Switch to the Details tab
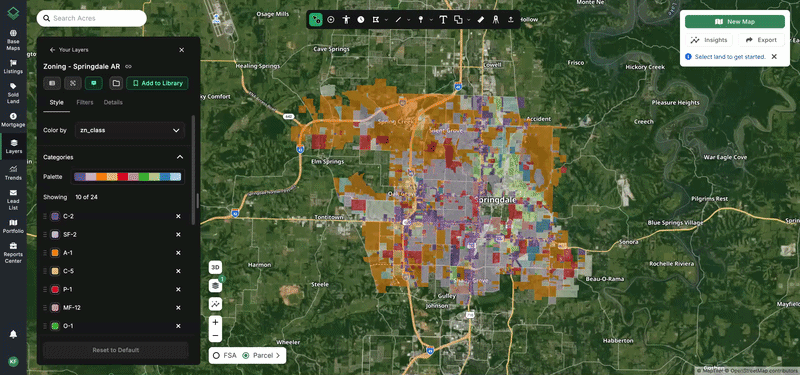The height and width of the screenshot is (375, 800). point(113,103)
